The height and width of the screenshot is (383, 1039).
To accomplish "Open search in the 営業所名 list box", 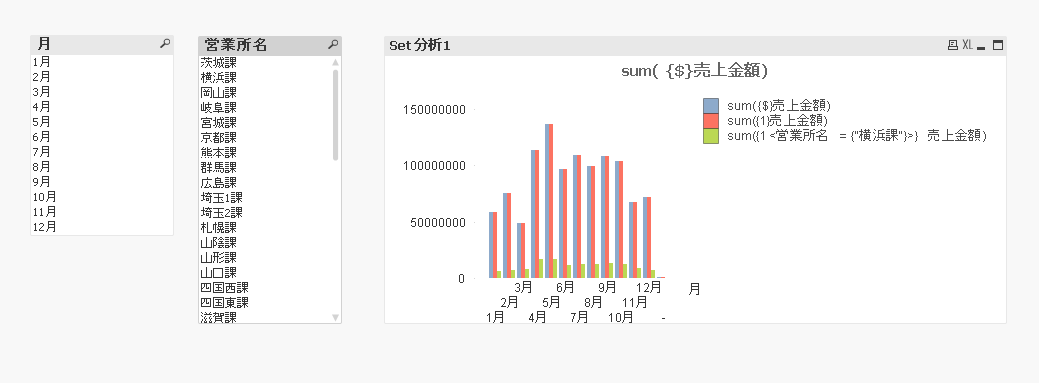I will 334,44.
